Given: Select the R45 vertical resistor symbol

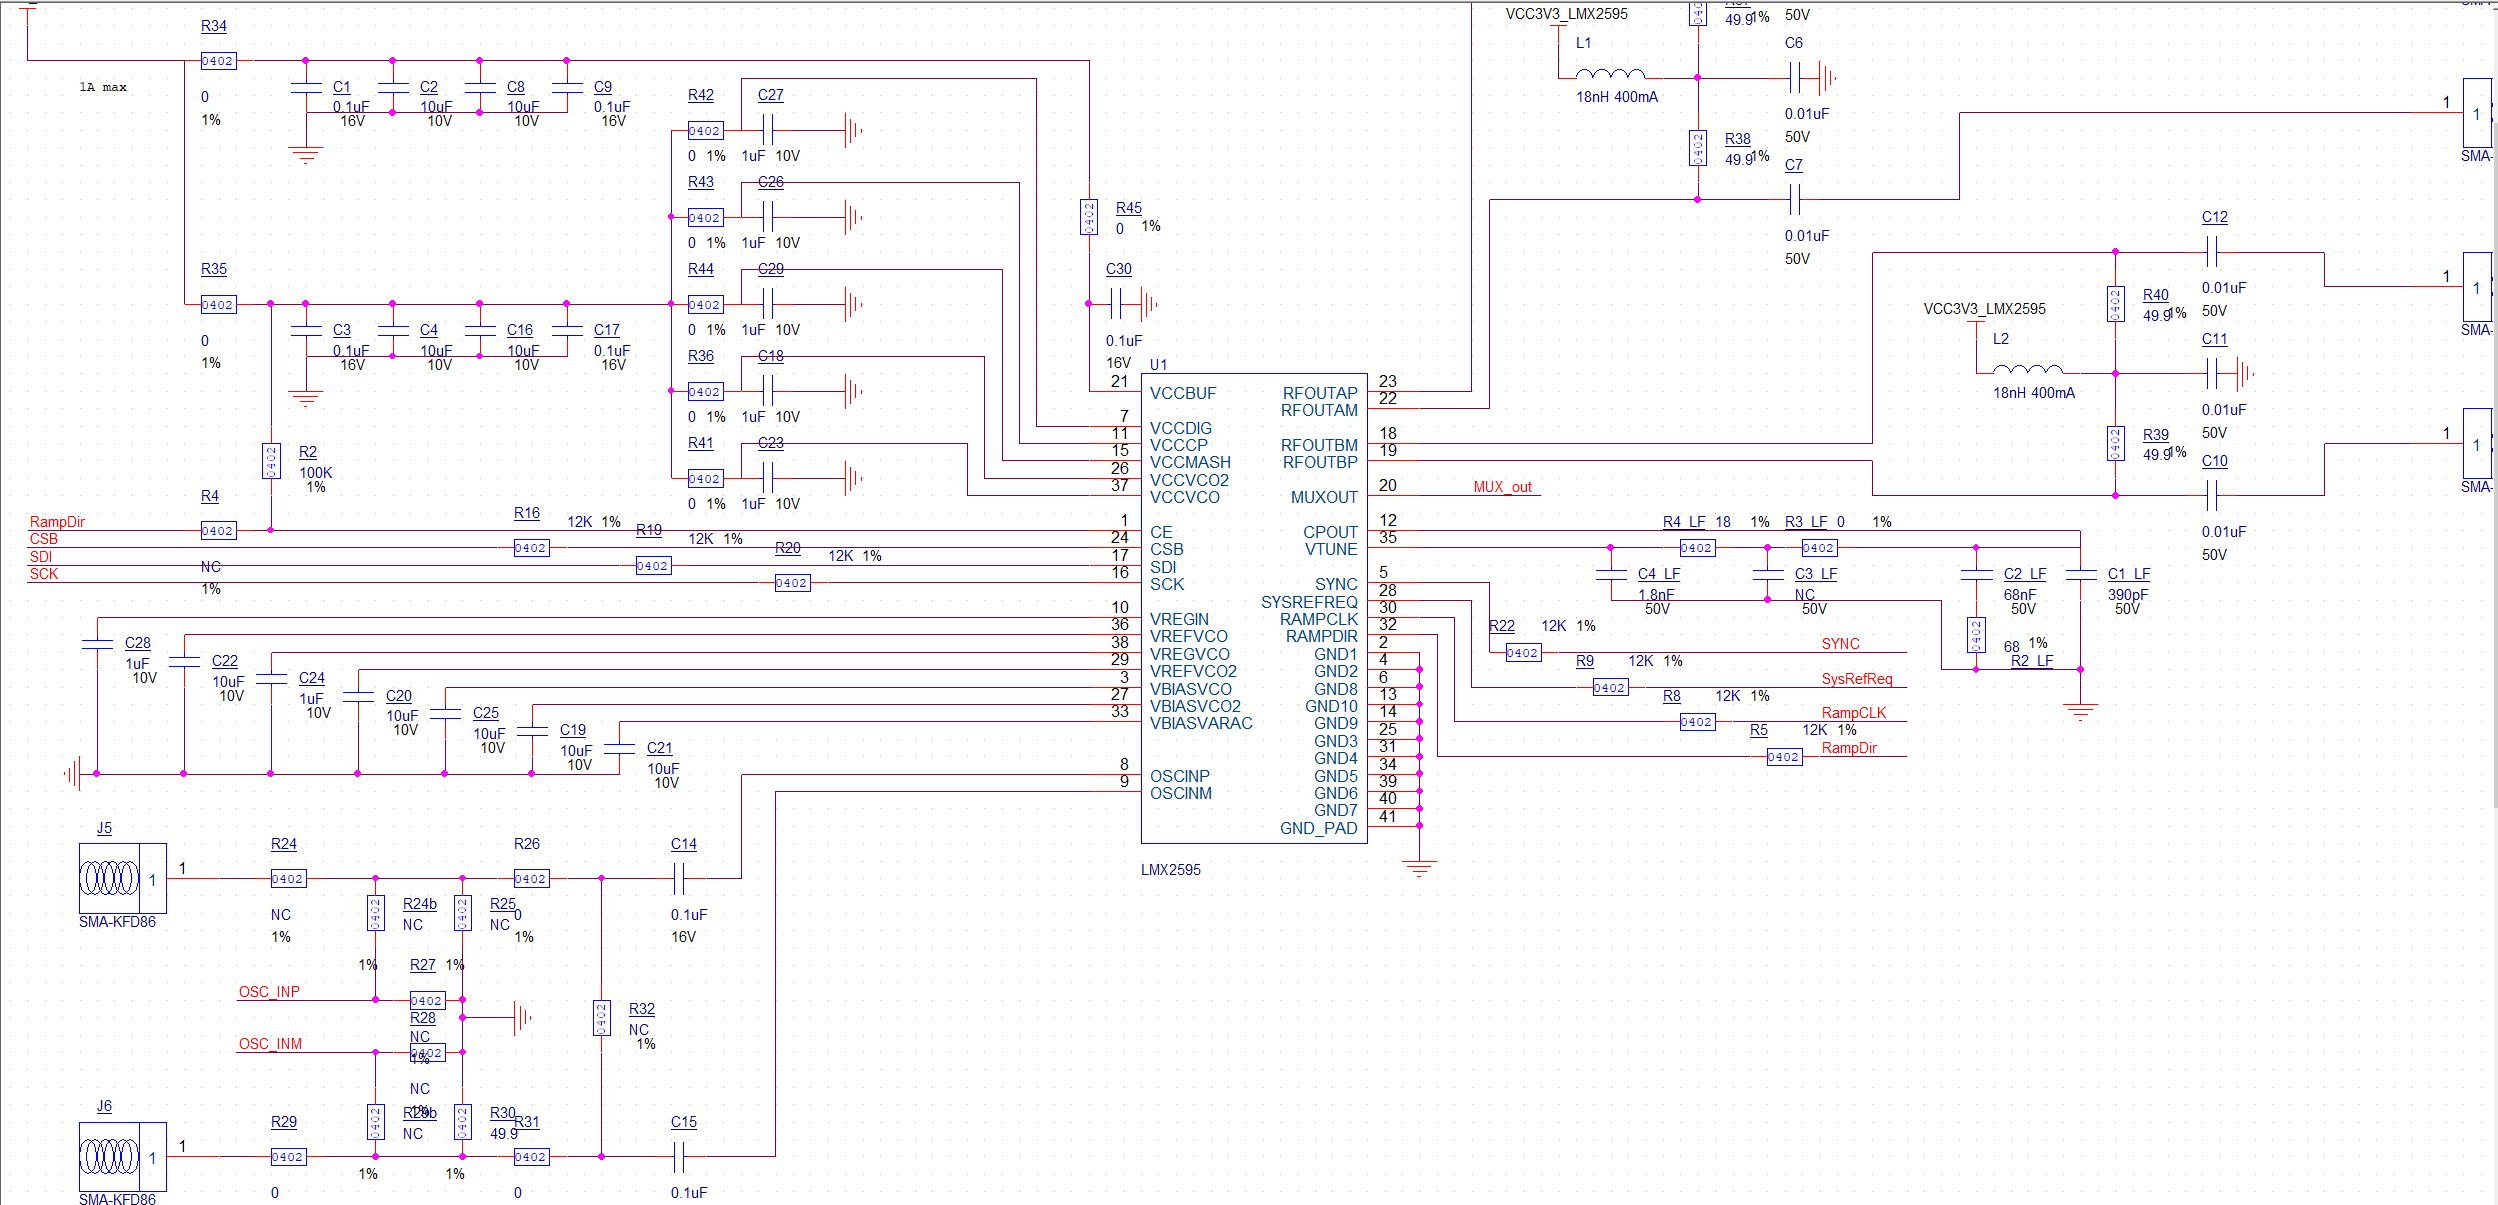Looking at the screenshot, I should tap(1088, 217).
